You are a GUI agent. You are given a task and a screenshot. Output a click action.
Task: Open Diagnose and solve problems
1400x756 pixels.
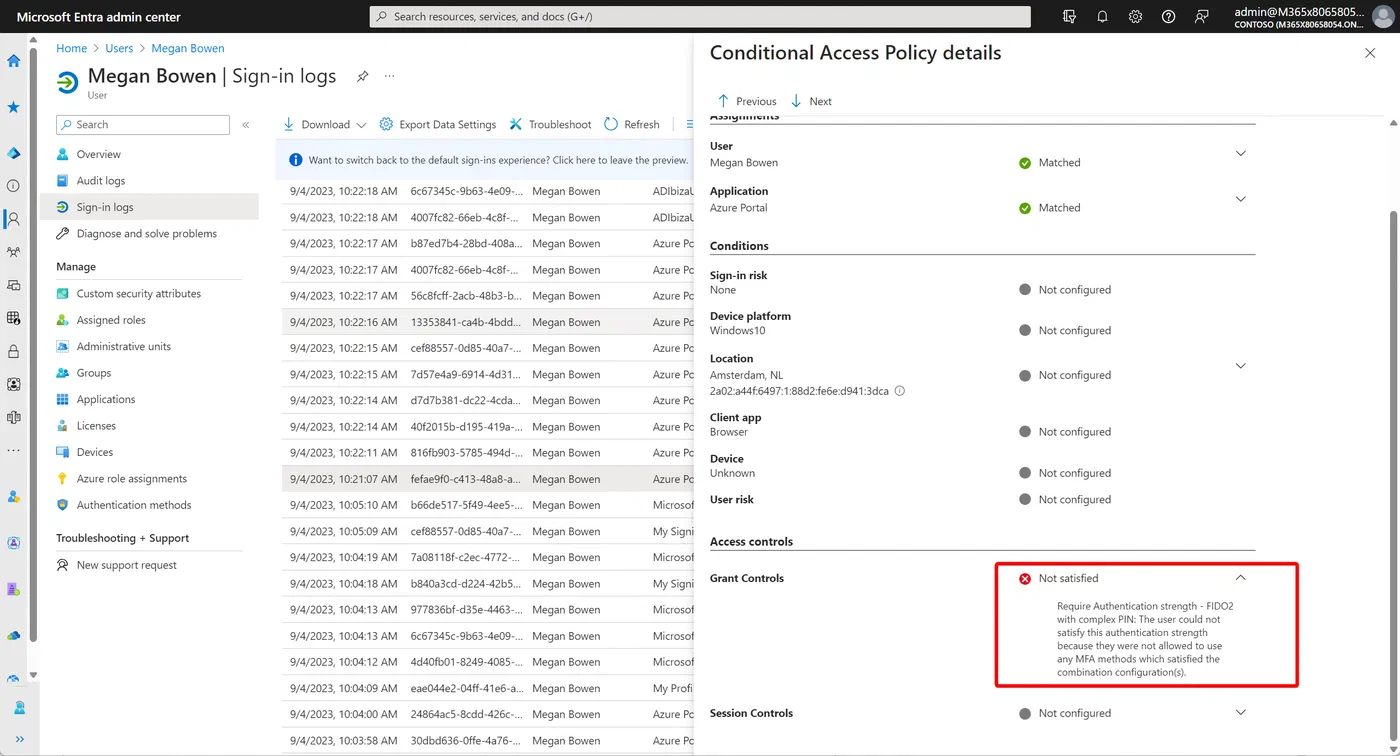coord(149,233)
